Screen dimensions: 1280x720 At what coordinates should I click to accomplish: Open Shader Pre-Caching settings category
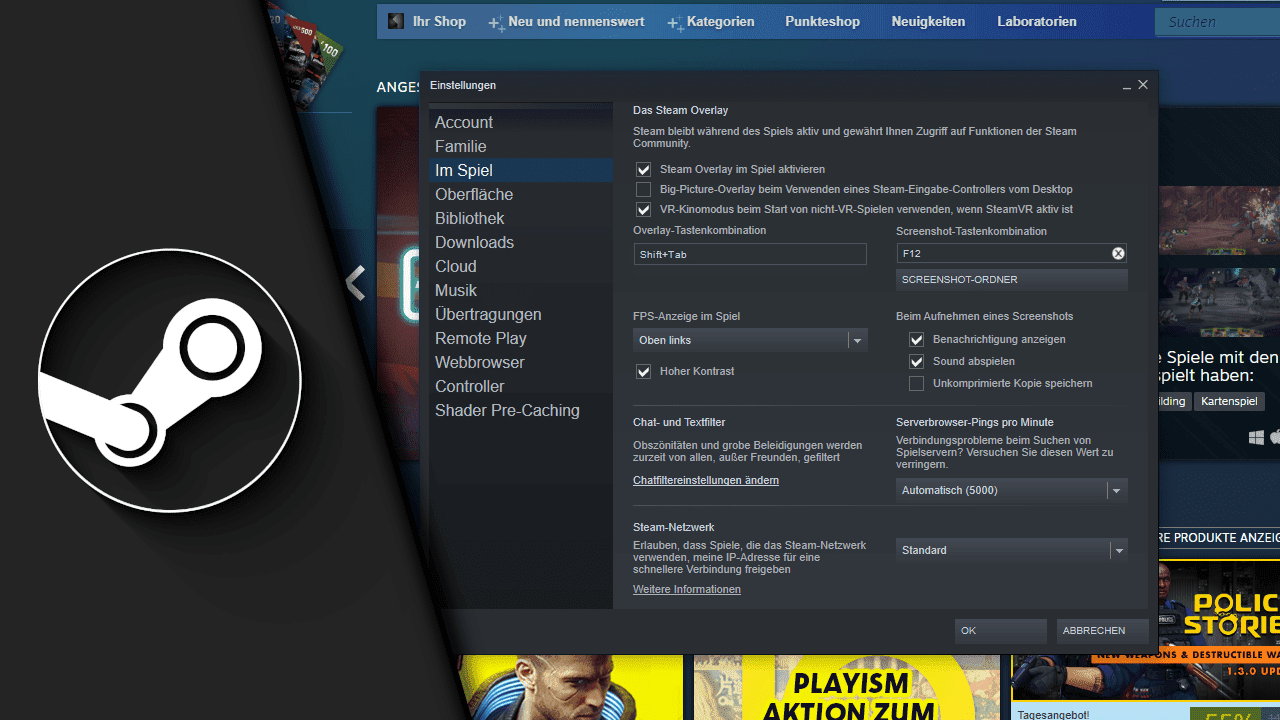click(x=521, y=410)
